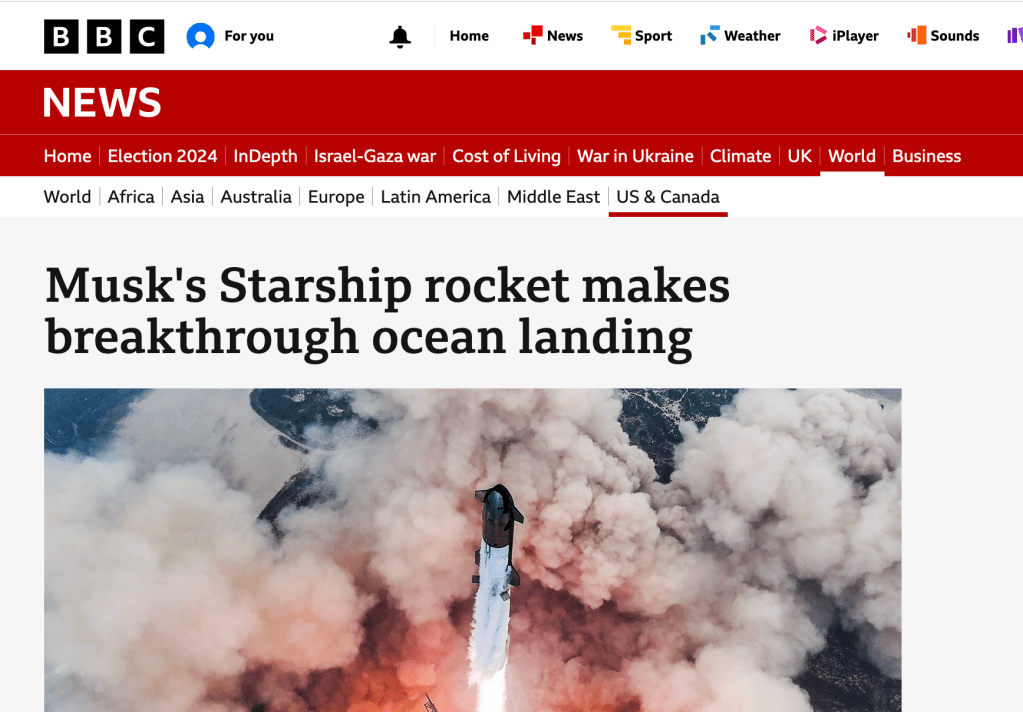The image size is (1023, 712).
Task: Click the BBC logo
Action: [x=104, y=37]
